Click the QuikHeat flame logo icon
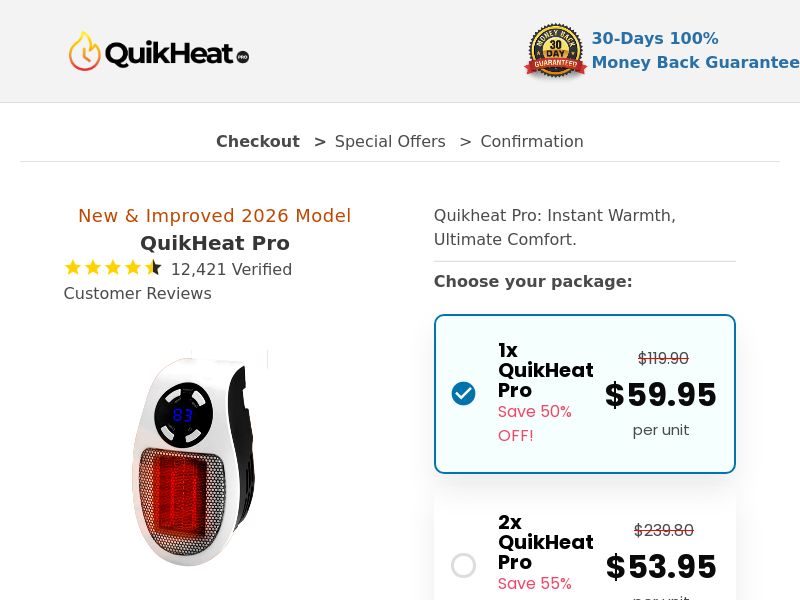The width and height of the screenshot is (800, 600). click(x=84, y=50)
